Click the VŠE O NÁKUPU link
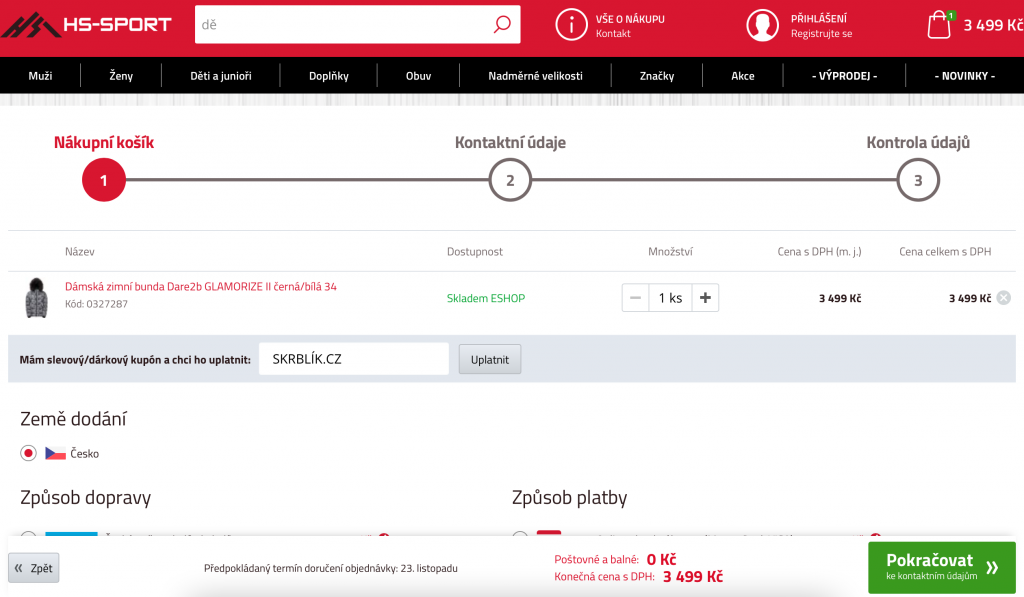 630,19
